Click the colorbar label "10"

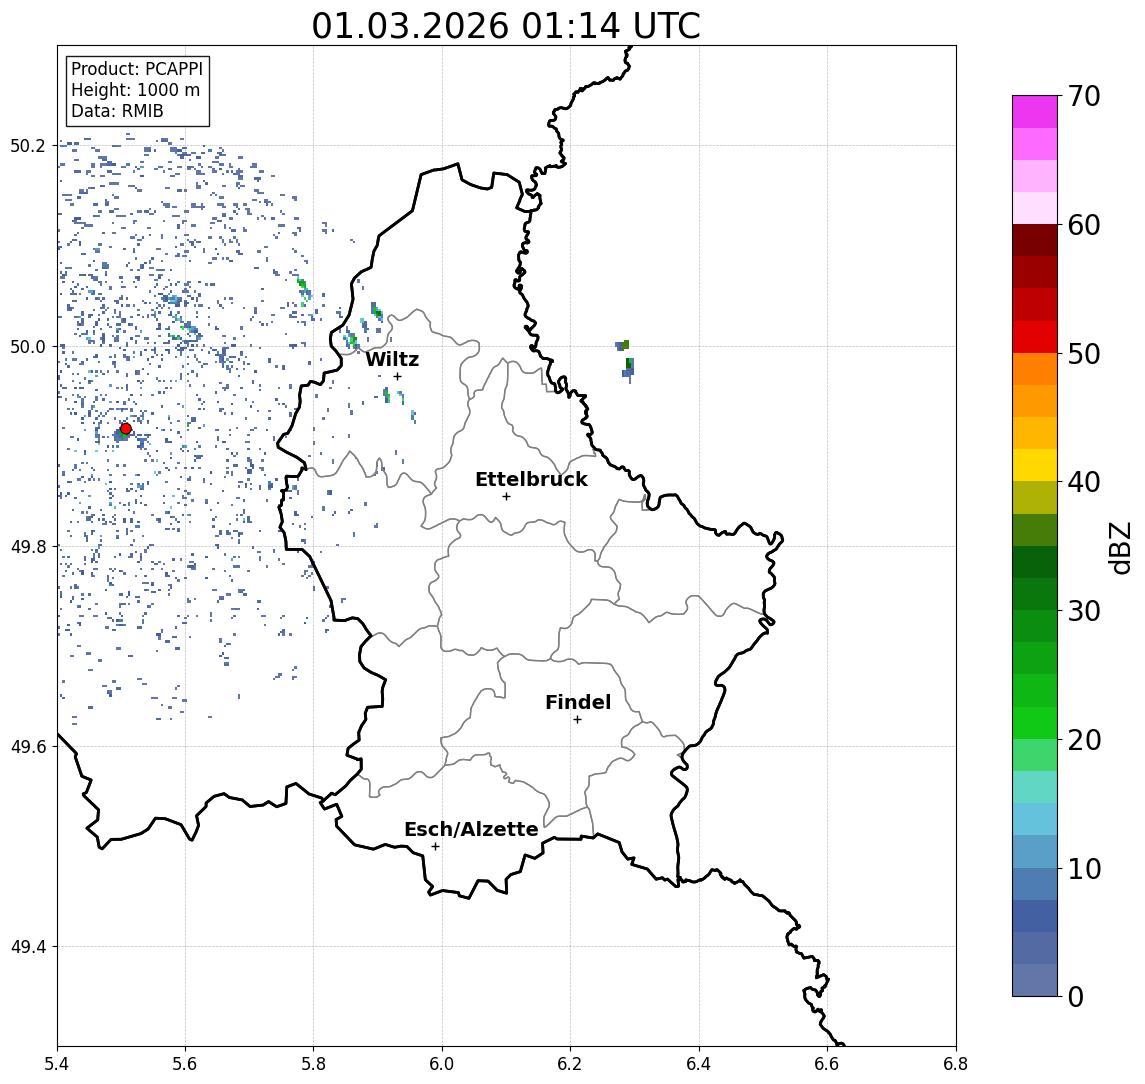click(x=1084, y=869)
